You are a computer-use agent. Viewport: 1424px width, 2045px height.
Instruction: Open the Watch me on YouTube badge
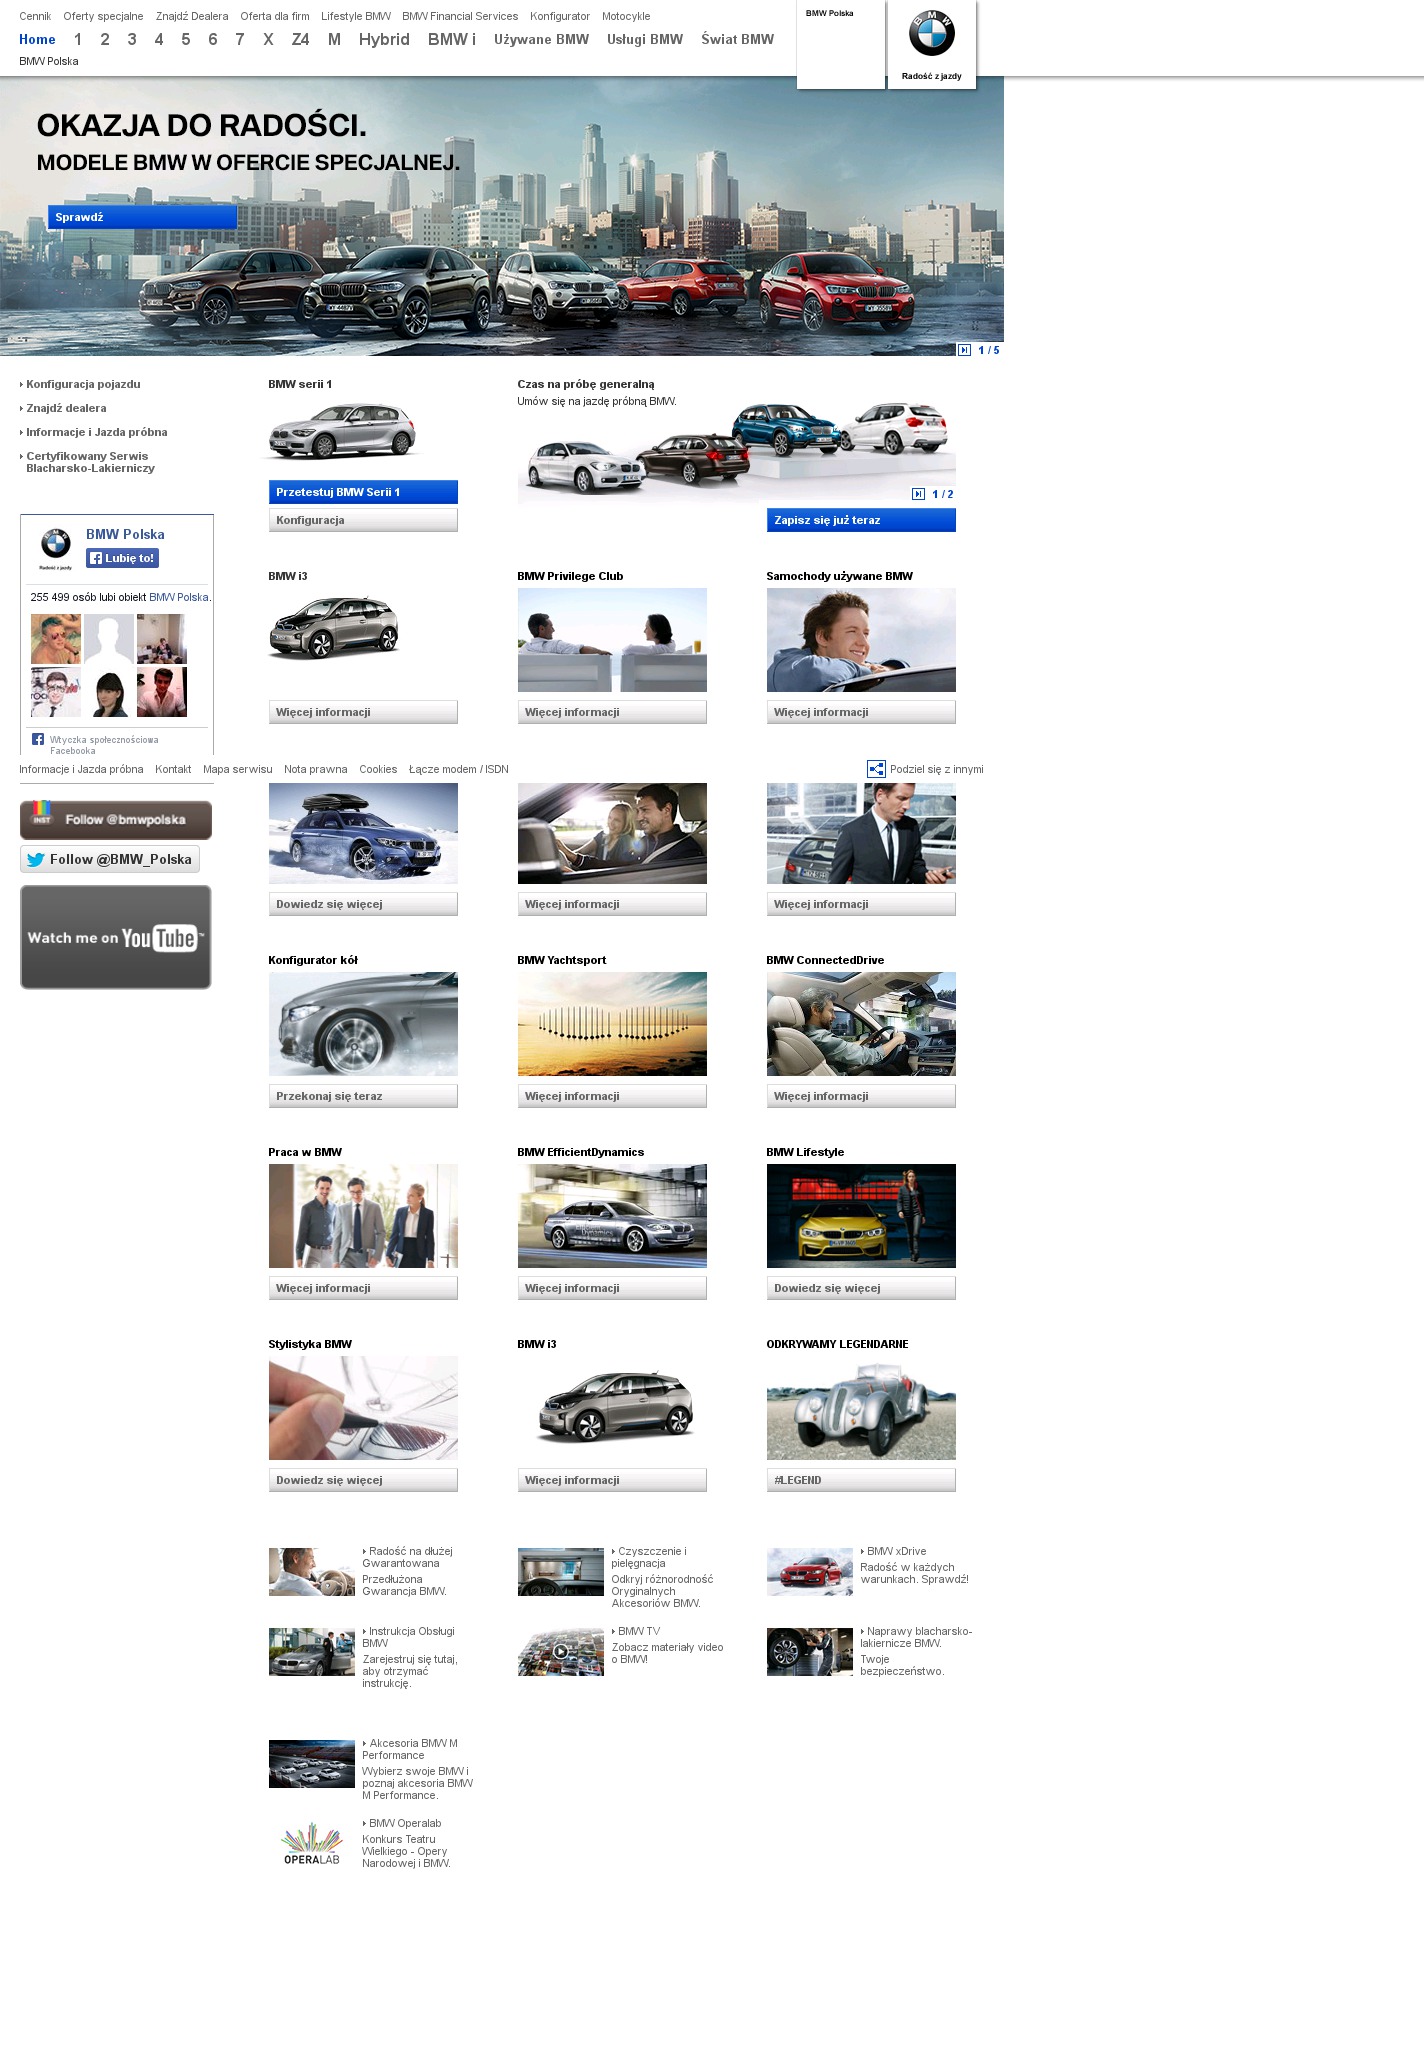[x=116, y=937]
